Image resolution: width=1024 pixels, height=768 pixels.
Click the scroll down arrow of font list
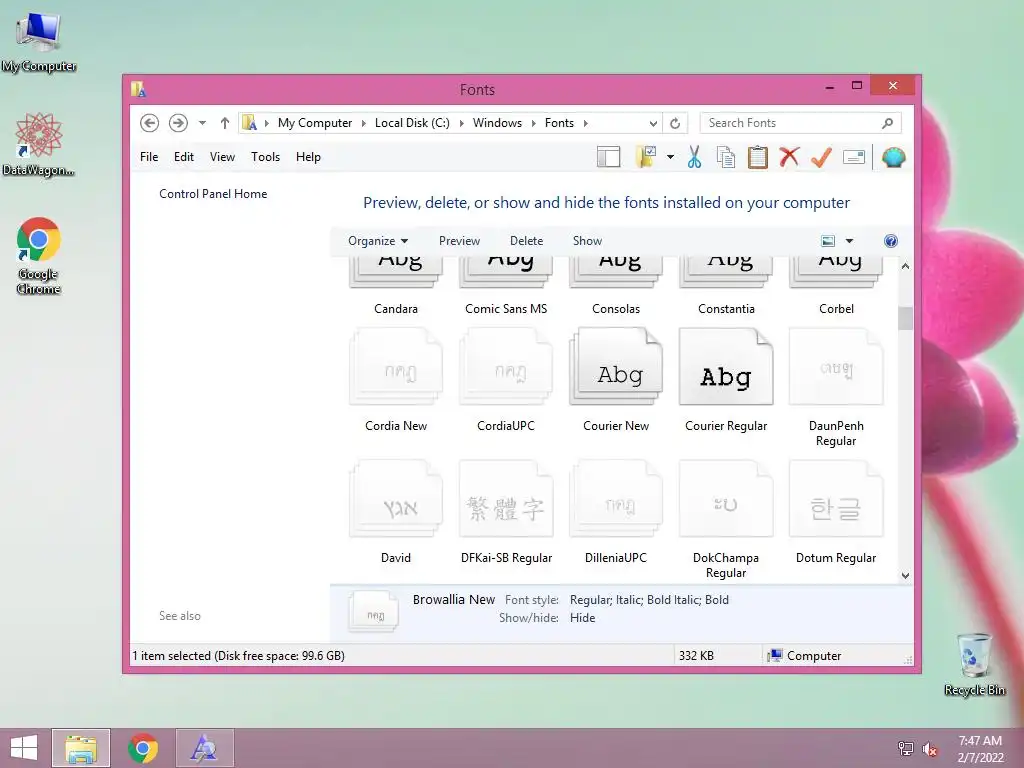[905, 575]
